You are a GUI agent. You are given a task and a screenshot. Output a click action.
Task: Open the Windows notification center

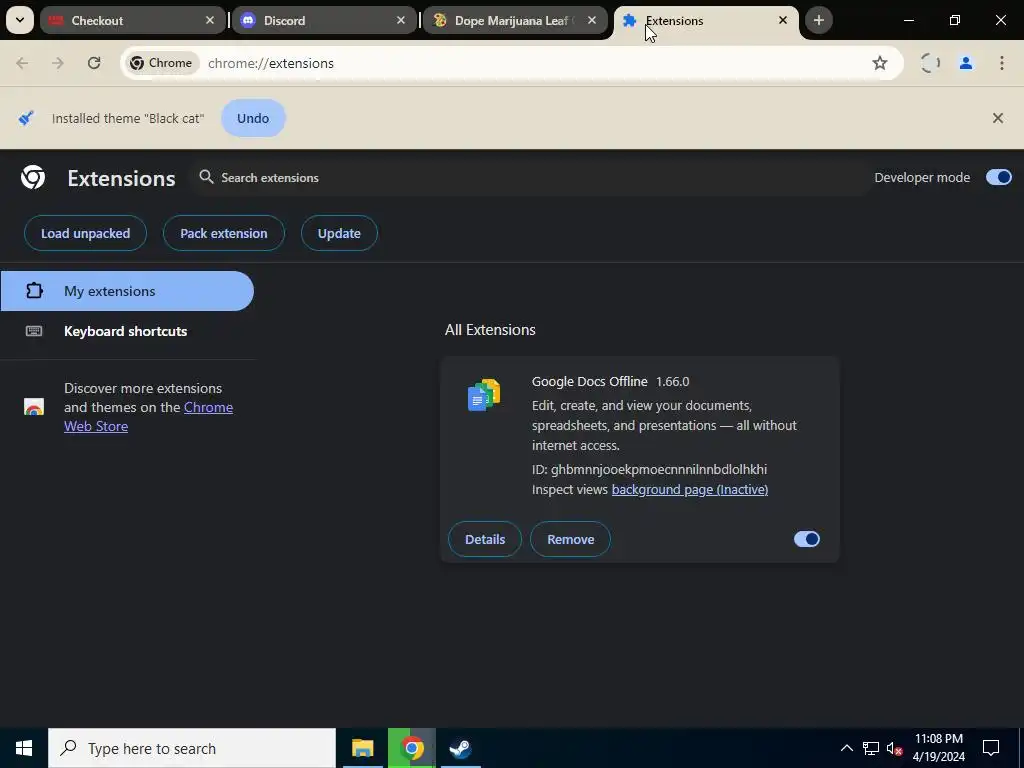(x=991, y=748)
